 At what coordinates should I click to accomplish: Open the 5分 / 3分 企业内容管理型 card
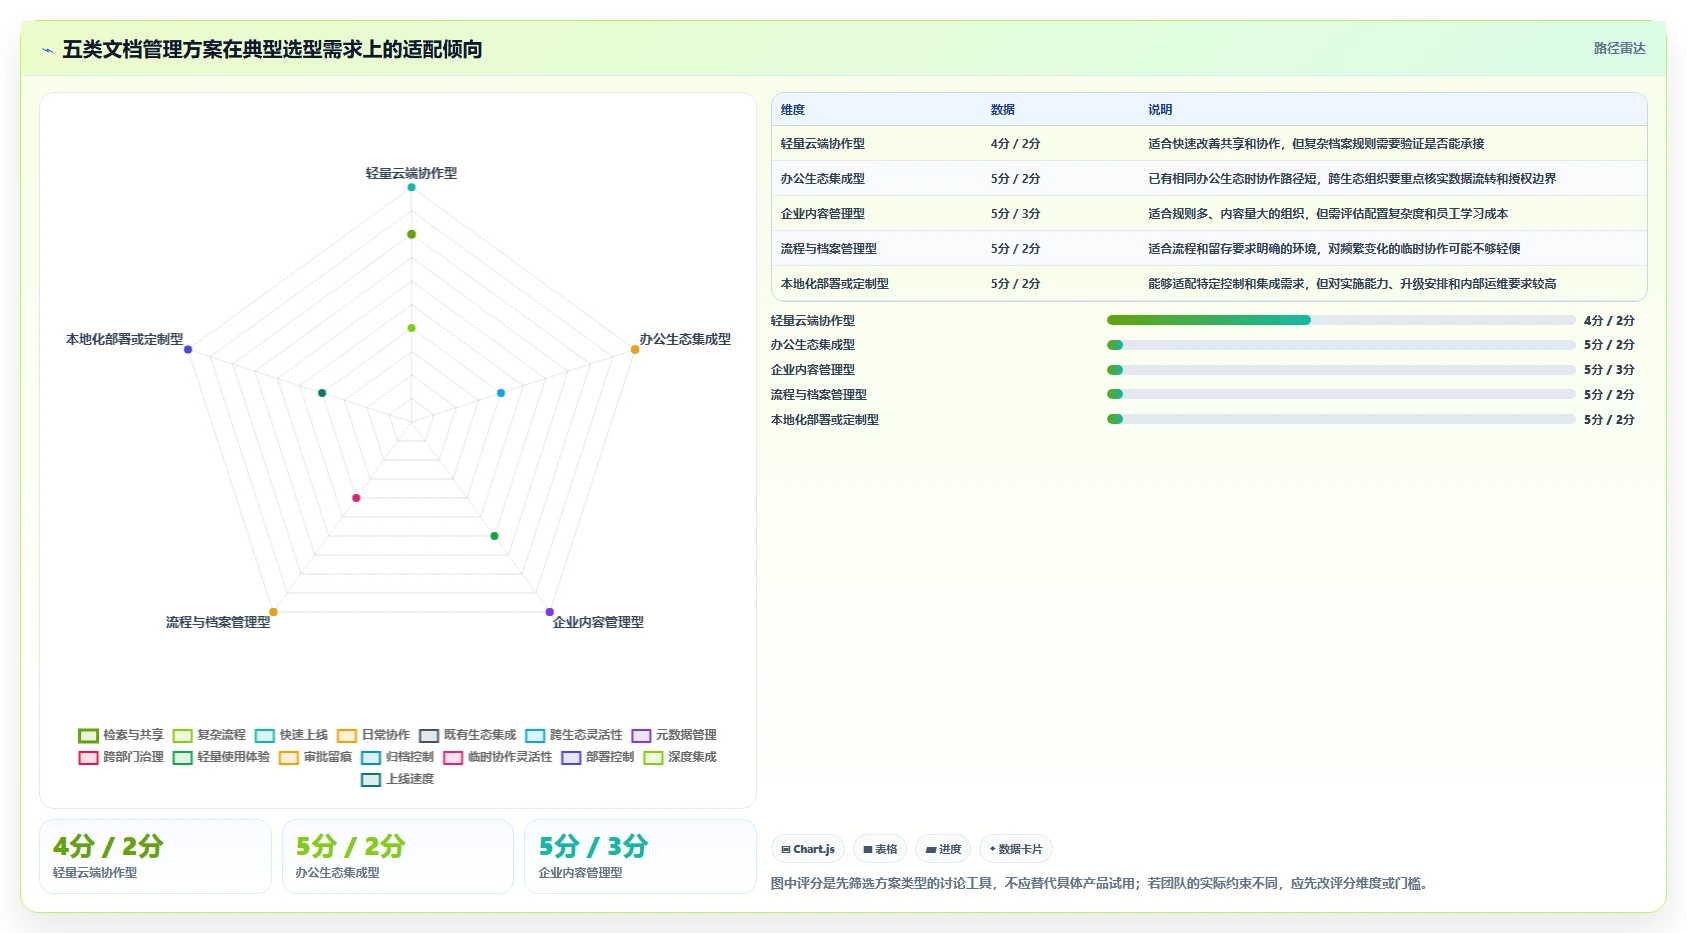(x=640, y=856)
